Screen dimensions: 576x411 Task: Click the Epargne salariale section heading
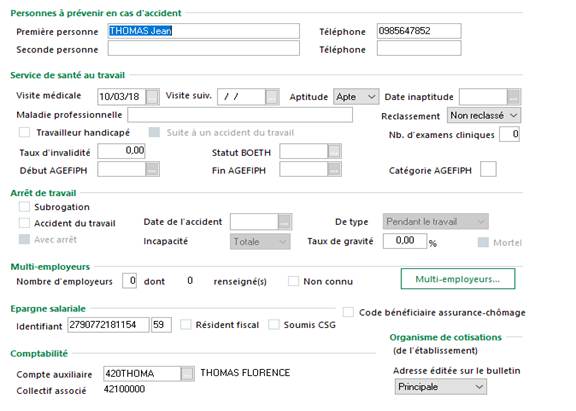point(48,309)
